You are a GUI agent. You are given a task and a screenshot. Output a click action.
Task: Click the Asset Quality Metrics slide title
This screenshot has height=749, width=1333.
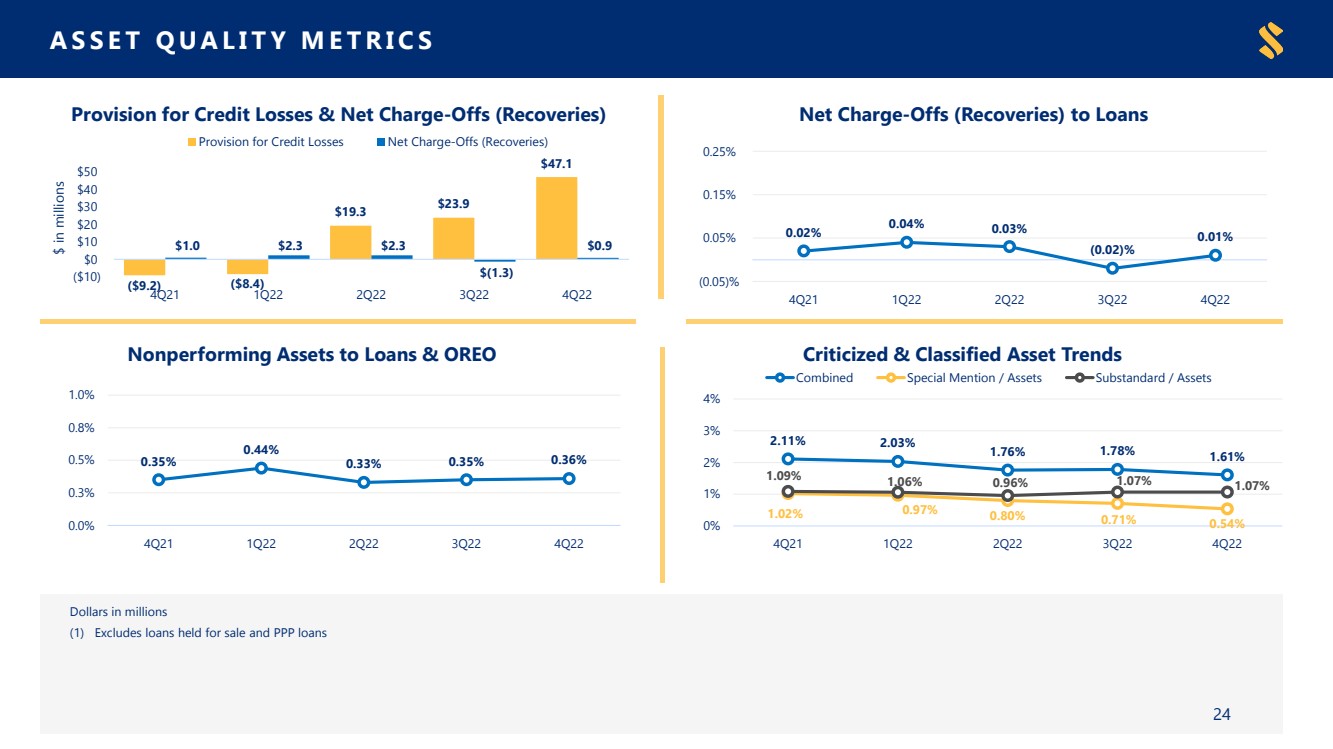pos(242,40)
